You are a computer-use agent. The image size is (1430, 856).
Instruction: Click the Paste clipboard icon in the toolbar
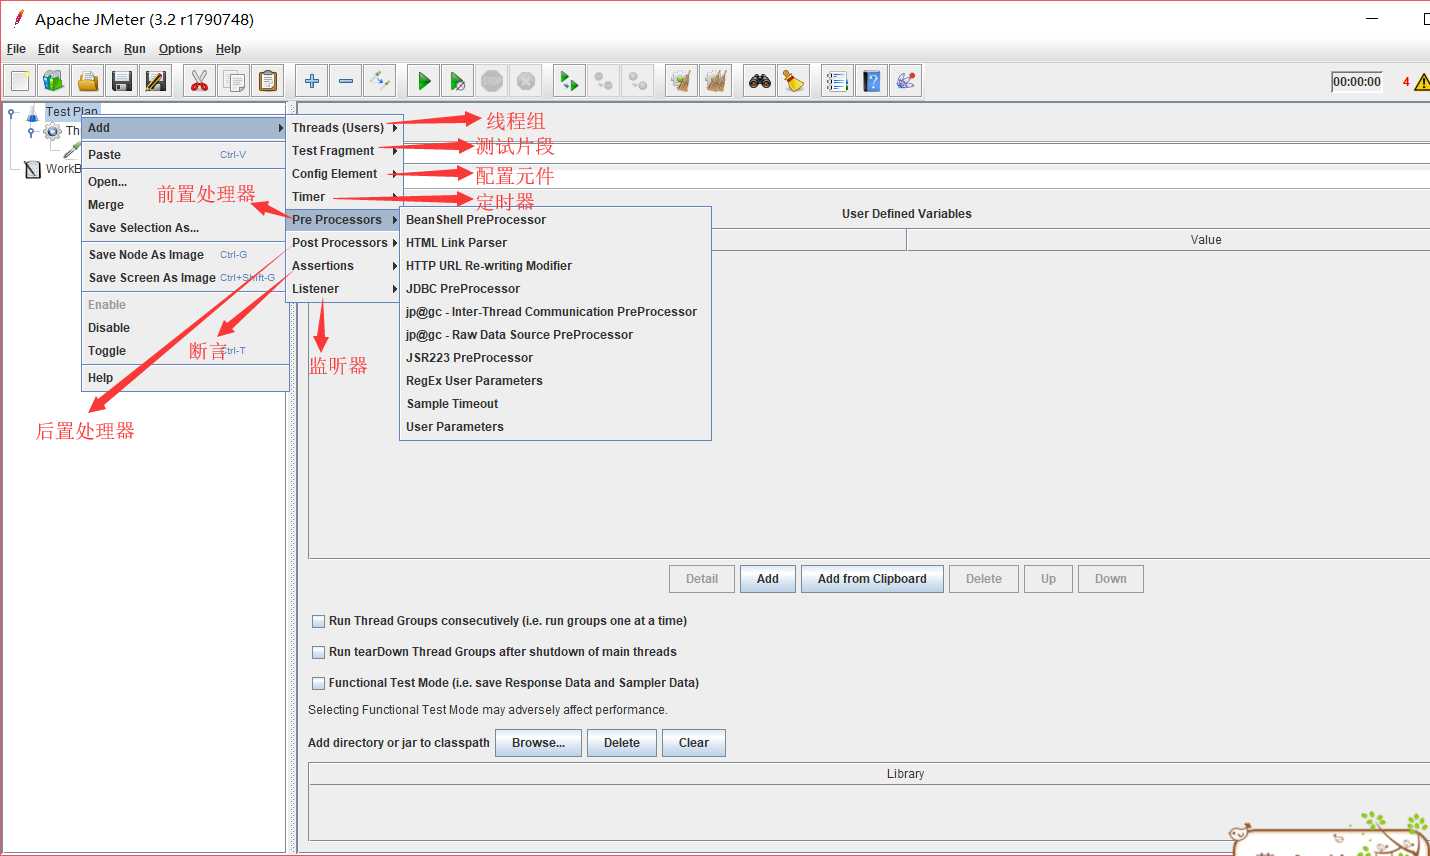[268, 81]
